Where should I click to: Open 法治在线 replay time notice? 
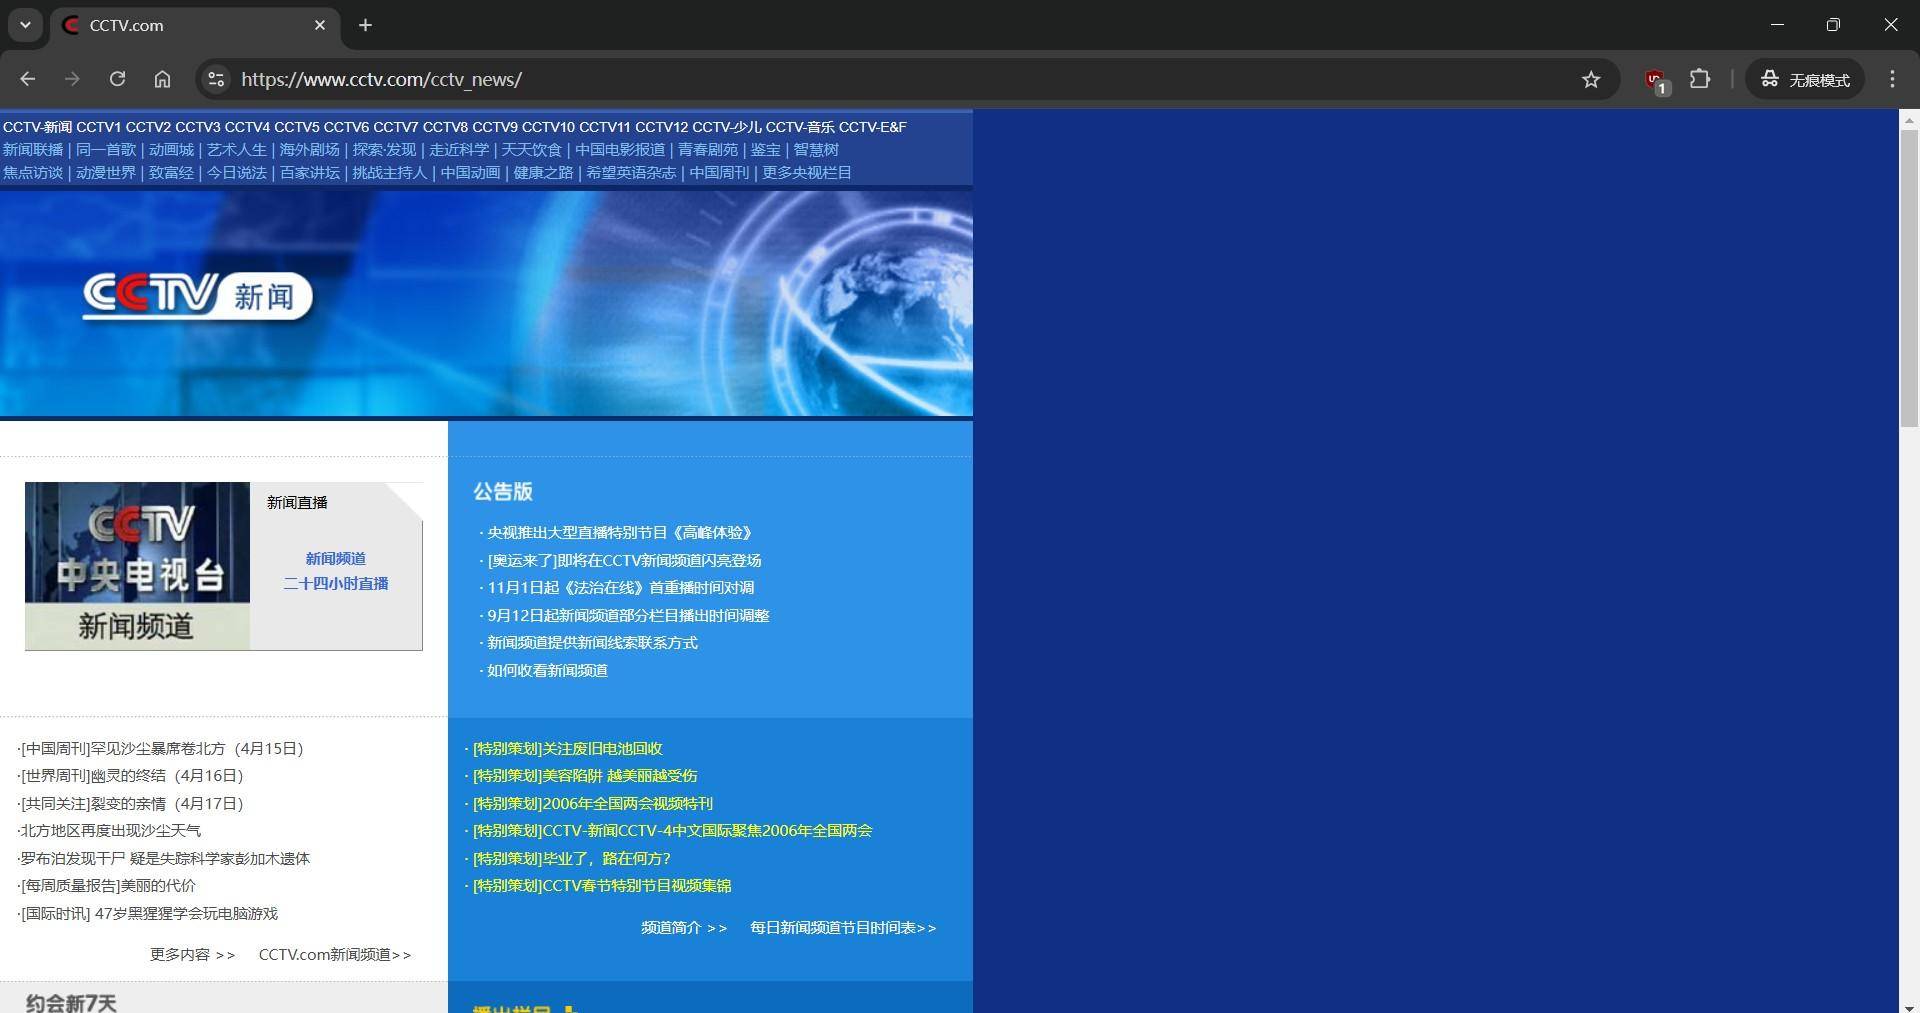click(621, 588)
